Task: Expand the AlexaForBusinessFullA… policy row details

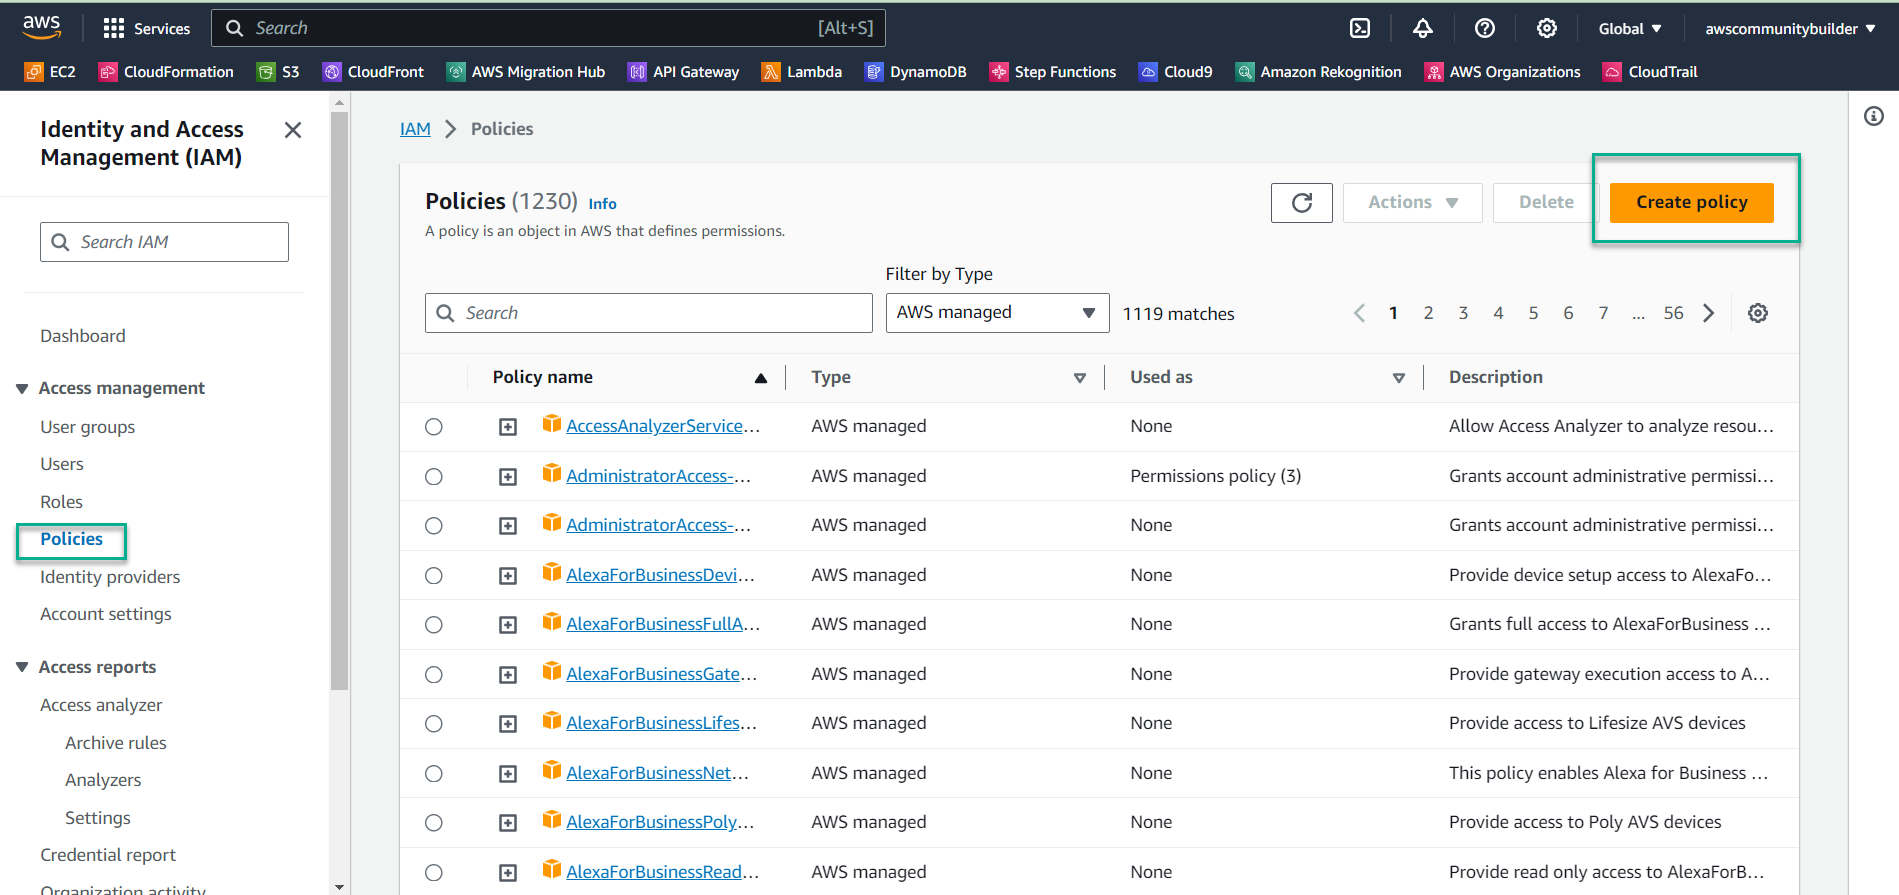Action: 508,626
